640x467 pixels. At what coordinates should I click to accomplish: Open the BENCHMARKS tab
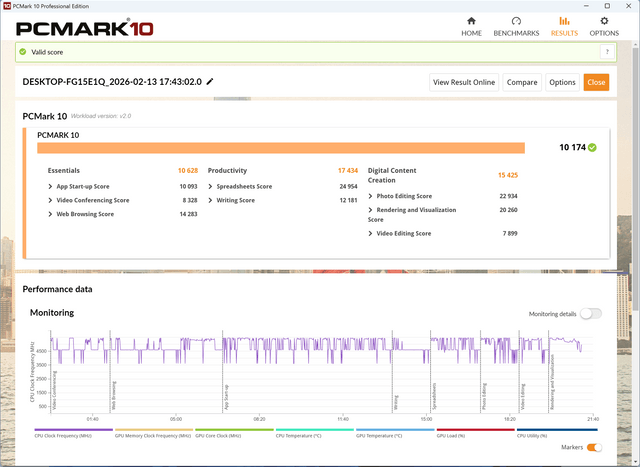pyautogui.click(x=516, y=27)
